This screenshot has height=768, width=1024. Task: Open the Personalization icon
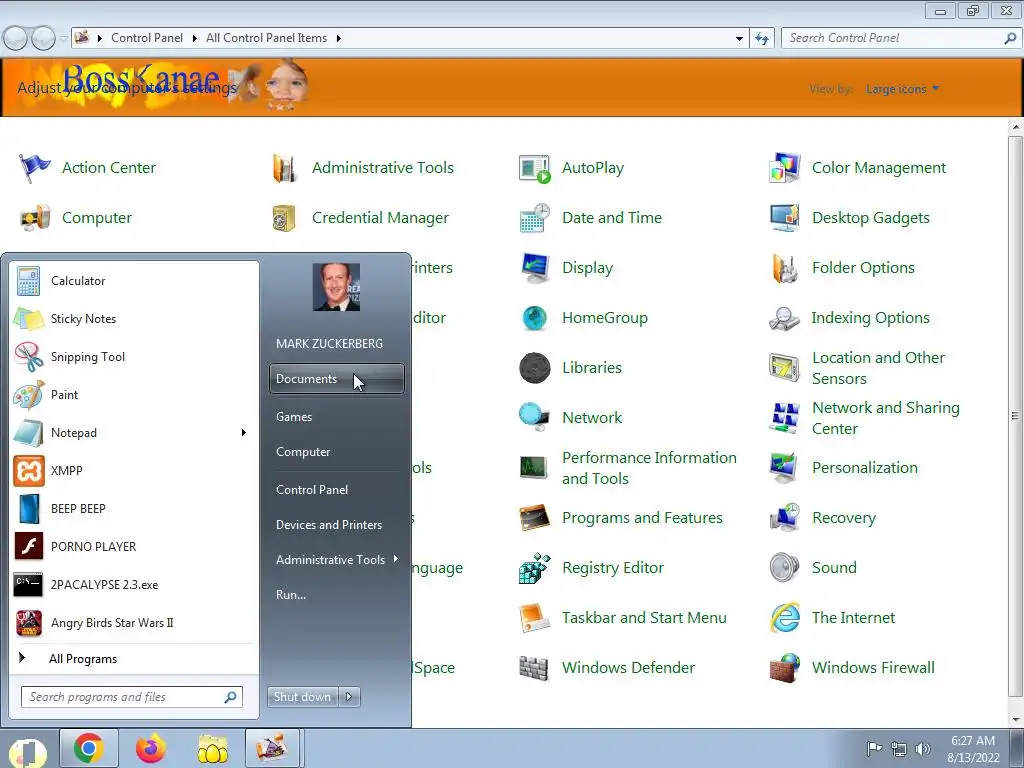[784, 468]
